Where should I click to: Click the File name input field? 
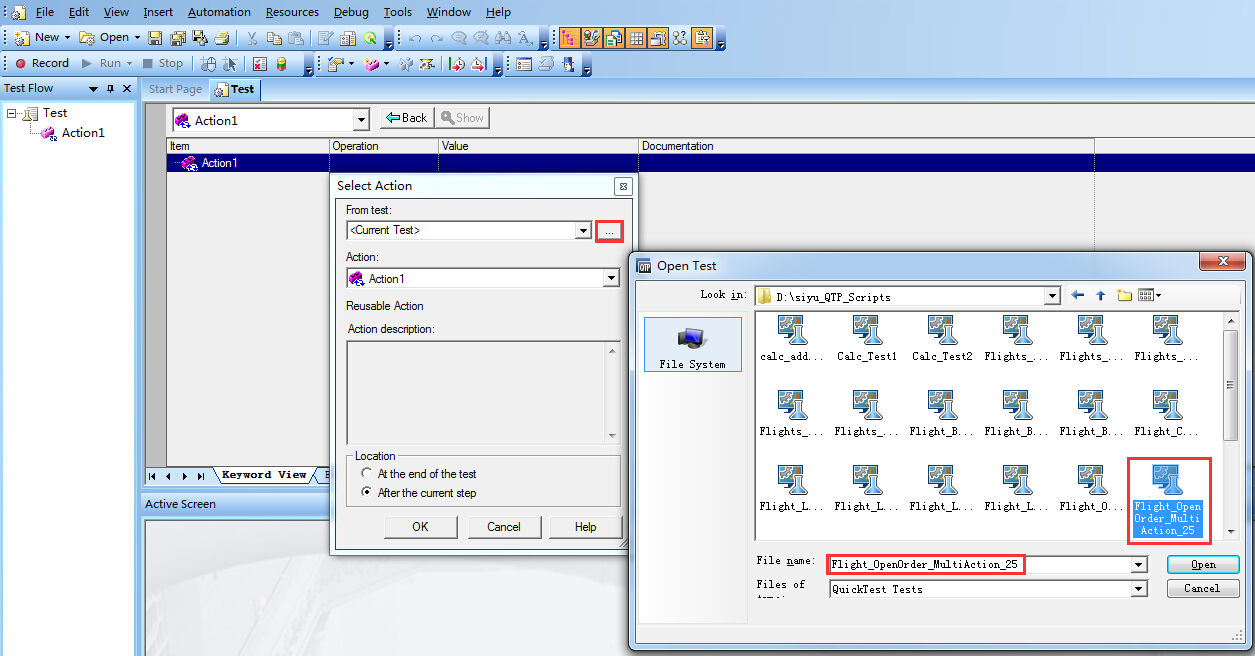[980, 564]
